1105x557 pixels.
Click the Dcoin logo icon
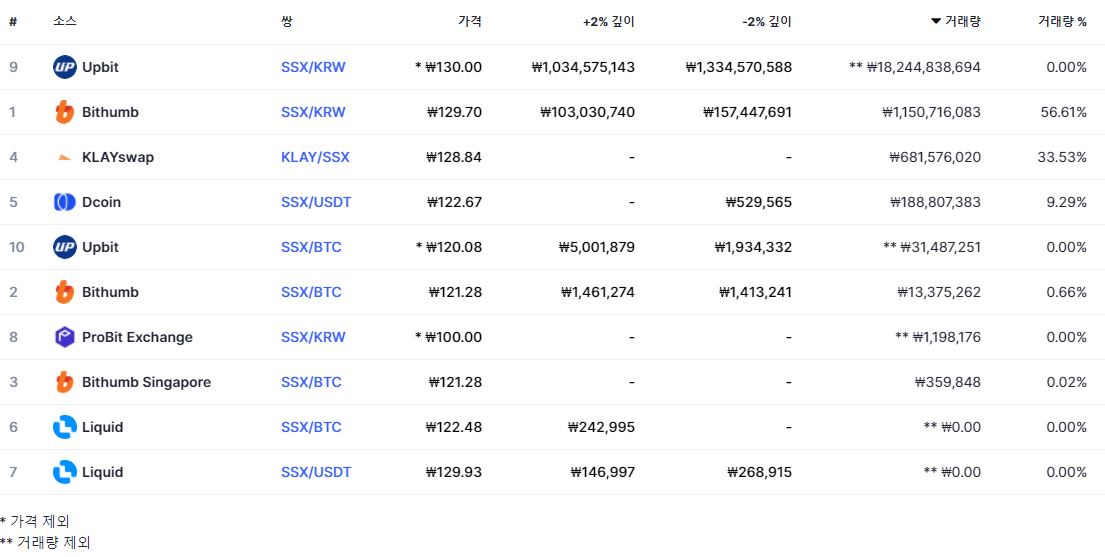tap(65, 202)
